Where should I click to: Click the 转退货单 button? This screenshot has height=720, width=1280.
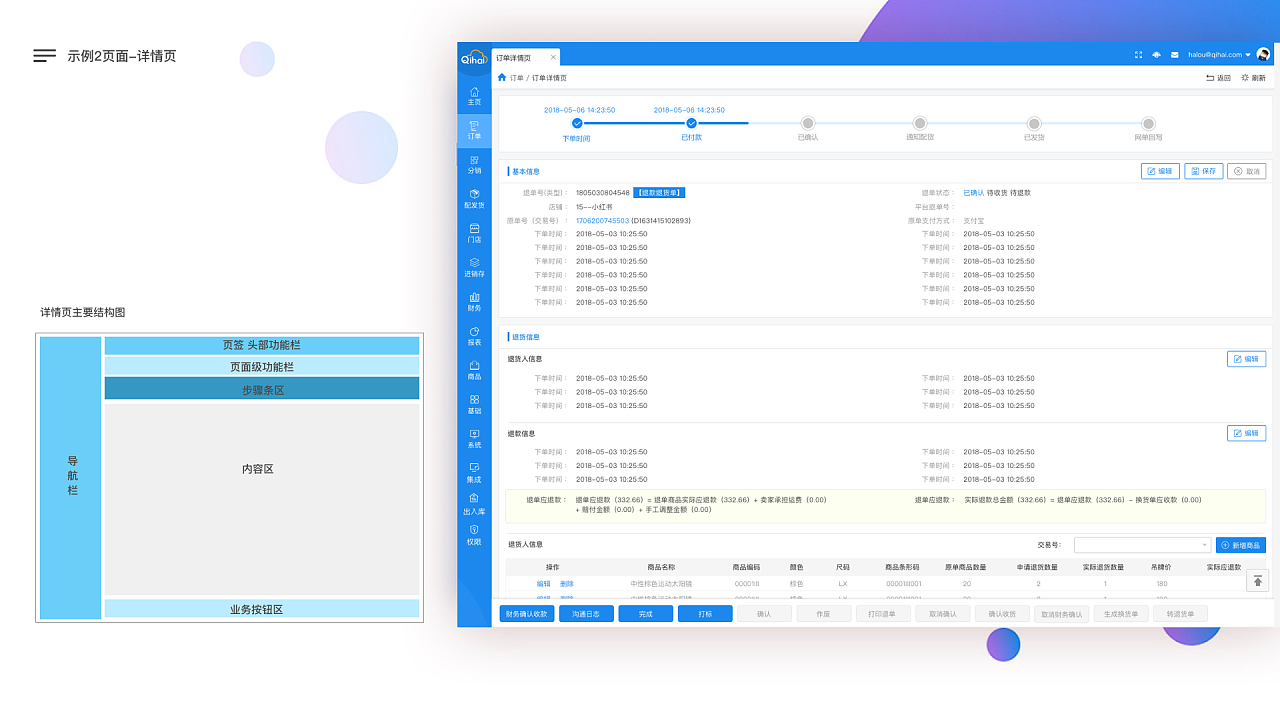coord(1180,614)
